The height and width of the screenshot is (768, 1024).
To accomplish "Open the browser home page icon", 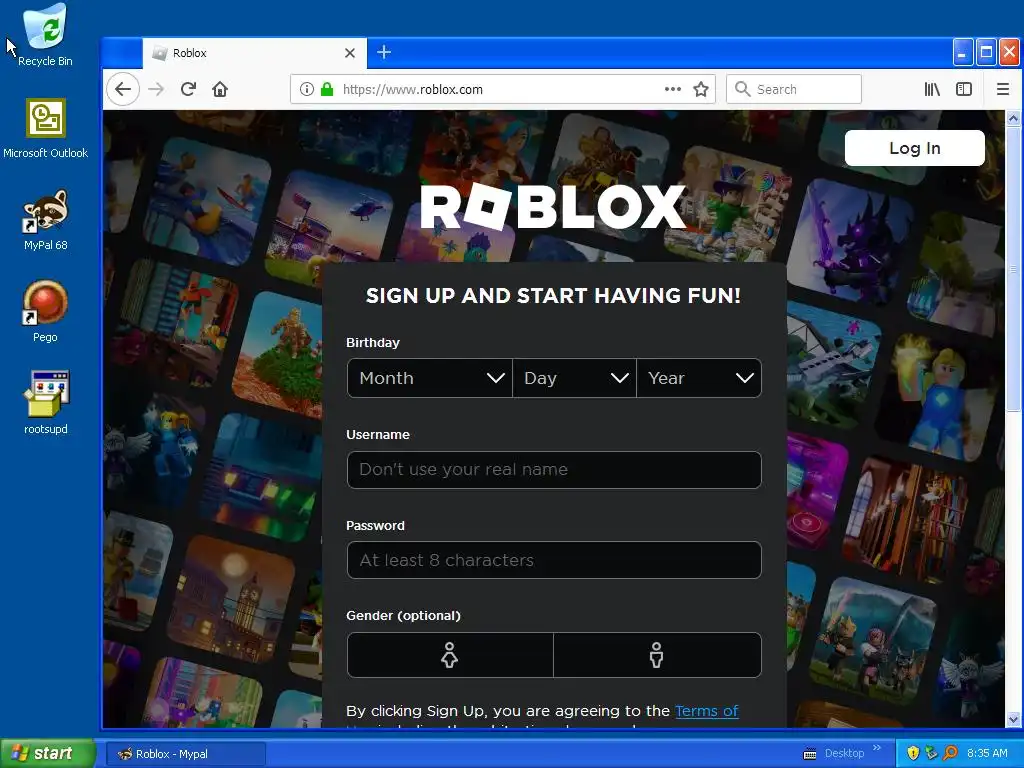I will tap(220, 89).
